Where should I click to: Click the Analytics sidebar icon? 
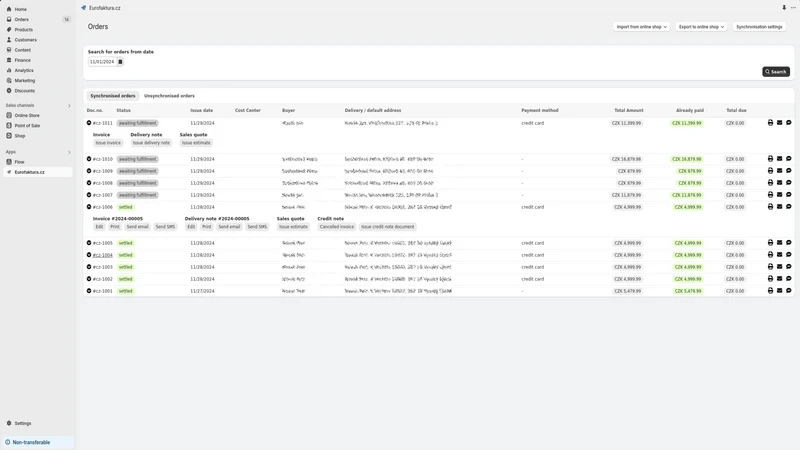pos(9,70)
